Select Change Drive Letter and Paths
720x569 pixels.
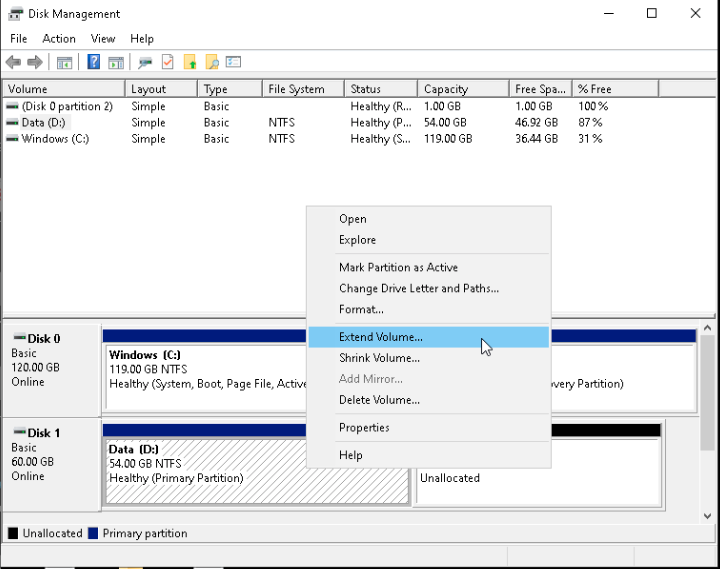click(429, 288)
